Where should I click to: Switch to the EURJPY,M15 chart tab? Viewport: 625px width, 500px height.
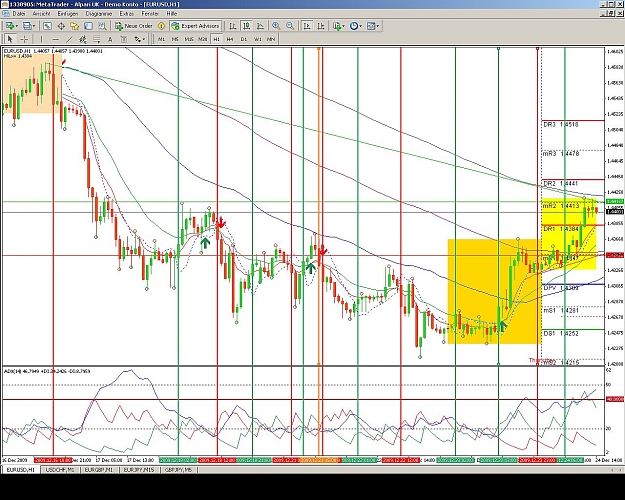[139, 470]
